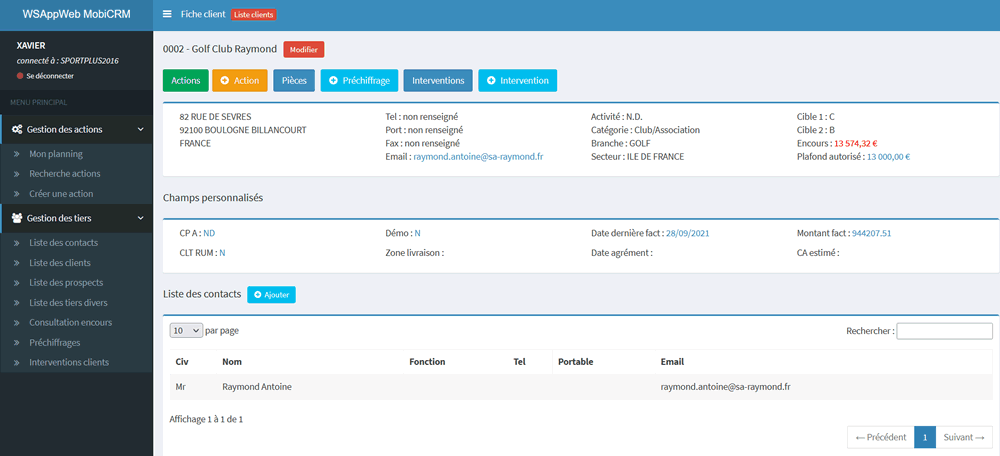
Task: Collapse Gestion des actions with its arrow
Action: 141,129
